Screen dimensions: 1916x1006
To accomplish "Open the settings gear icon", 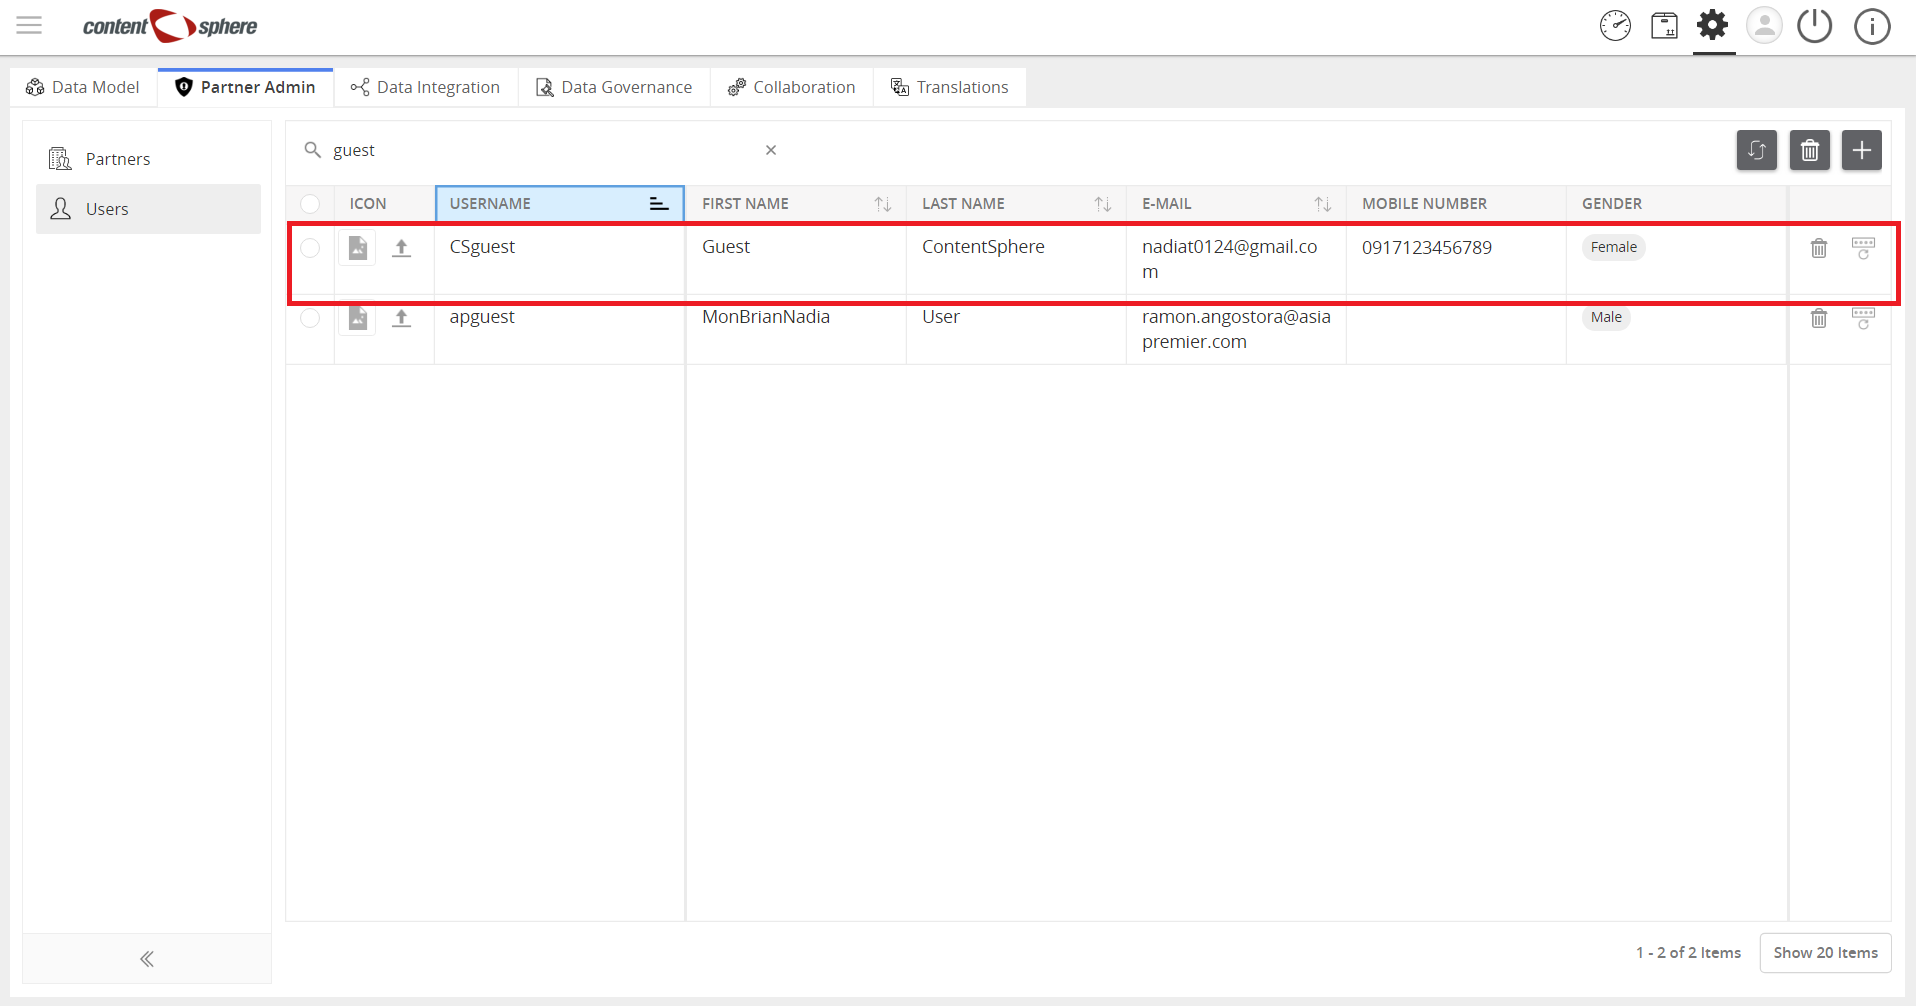I will pyautogui.click(x=1713, y=25).
